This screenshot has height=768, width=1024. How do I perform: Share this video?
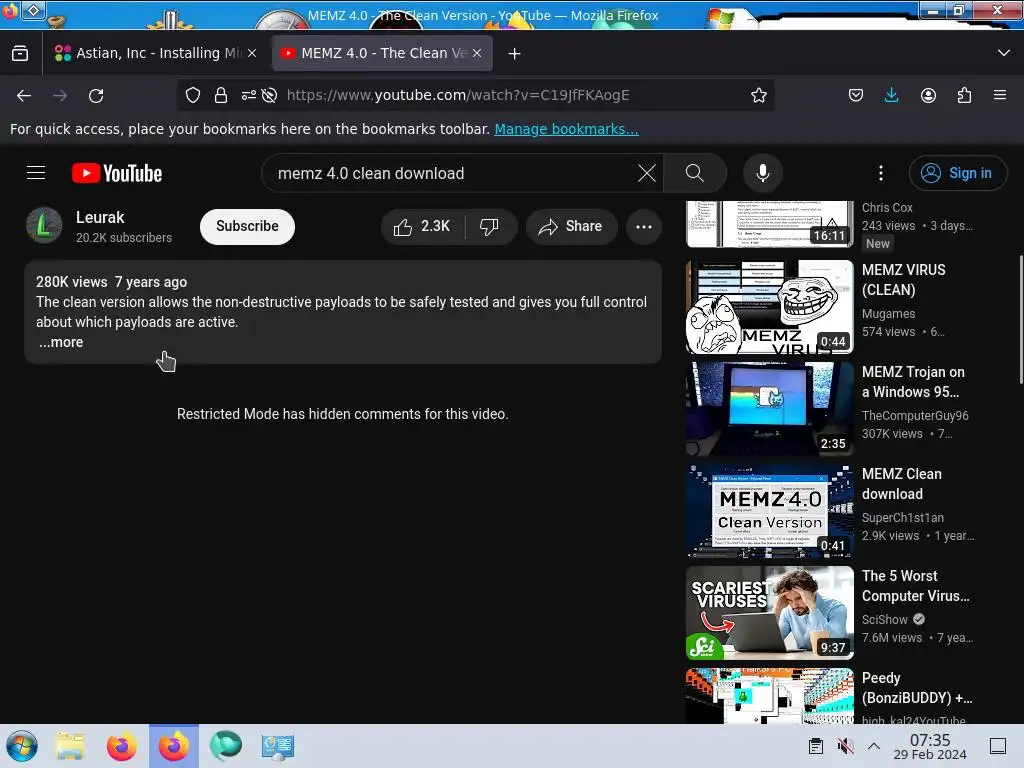(x=571, y=227)
